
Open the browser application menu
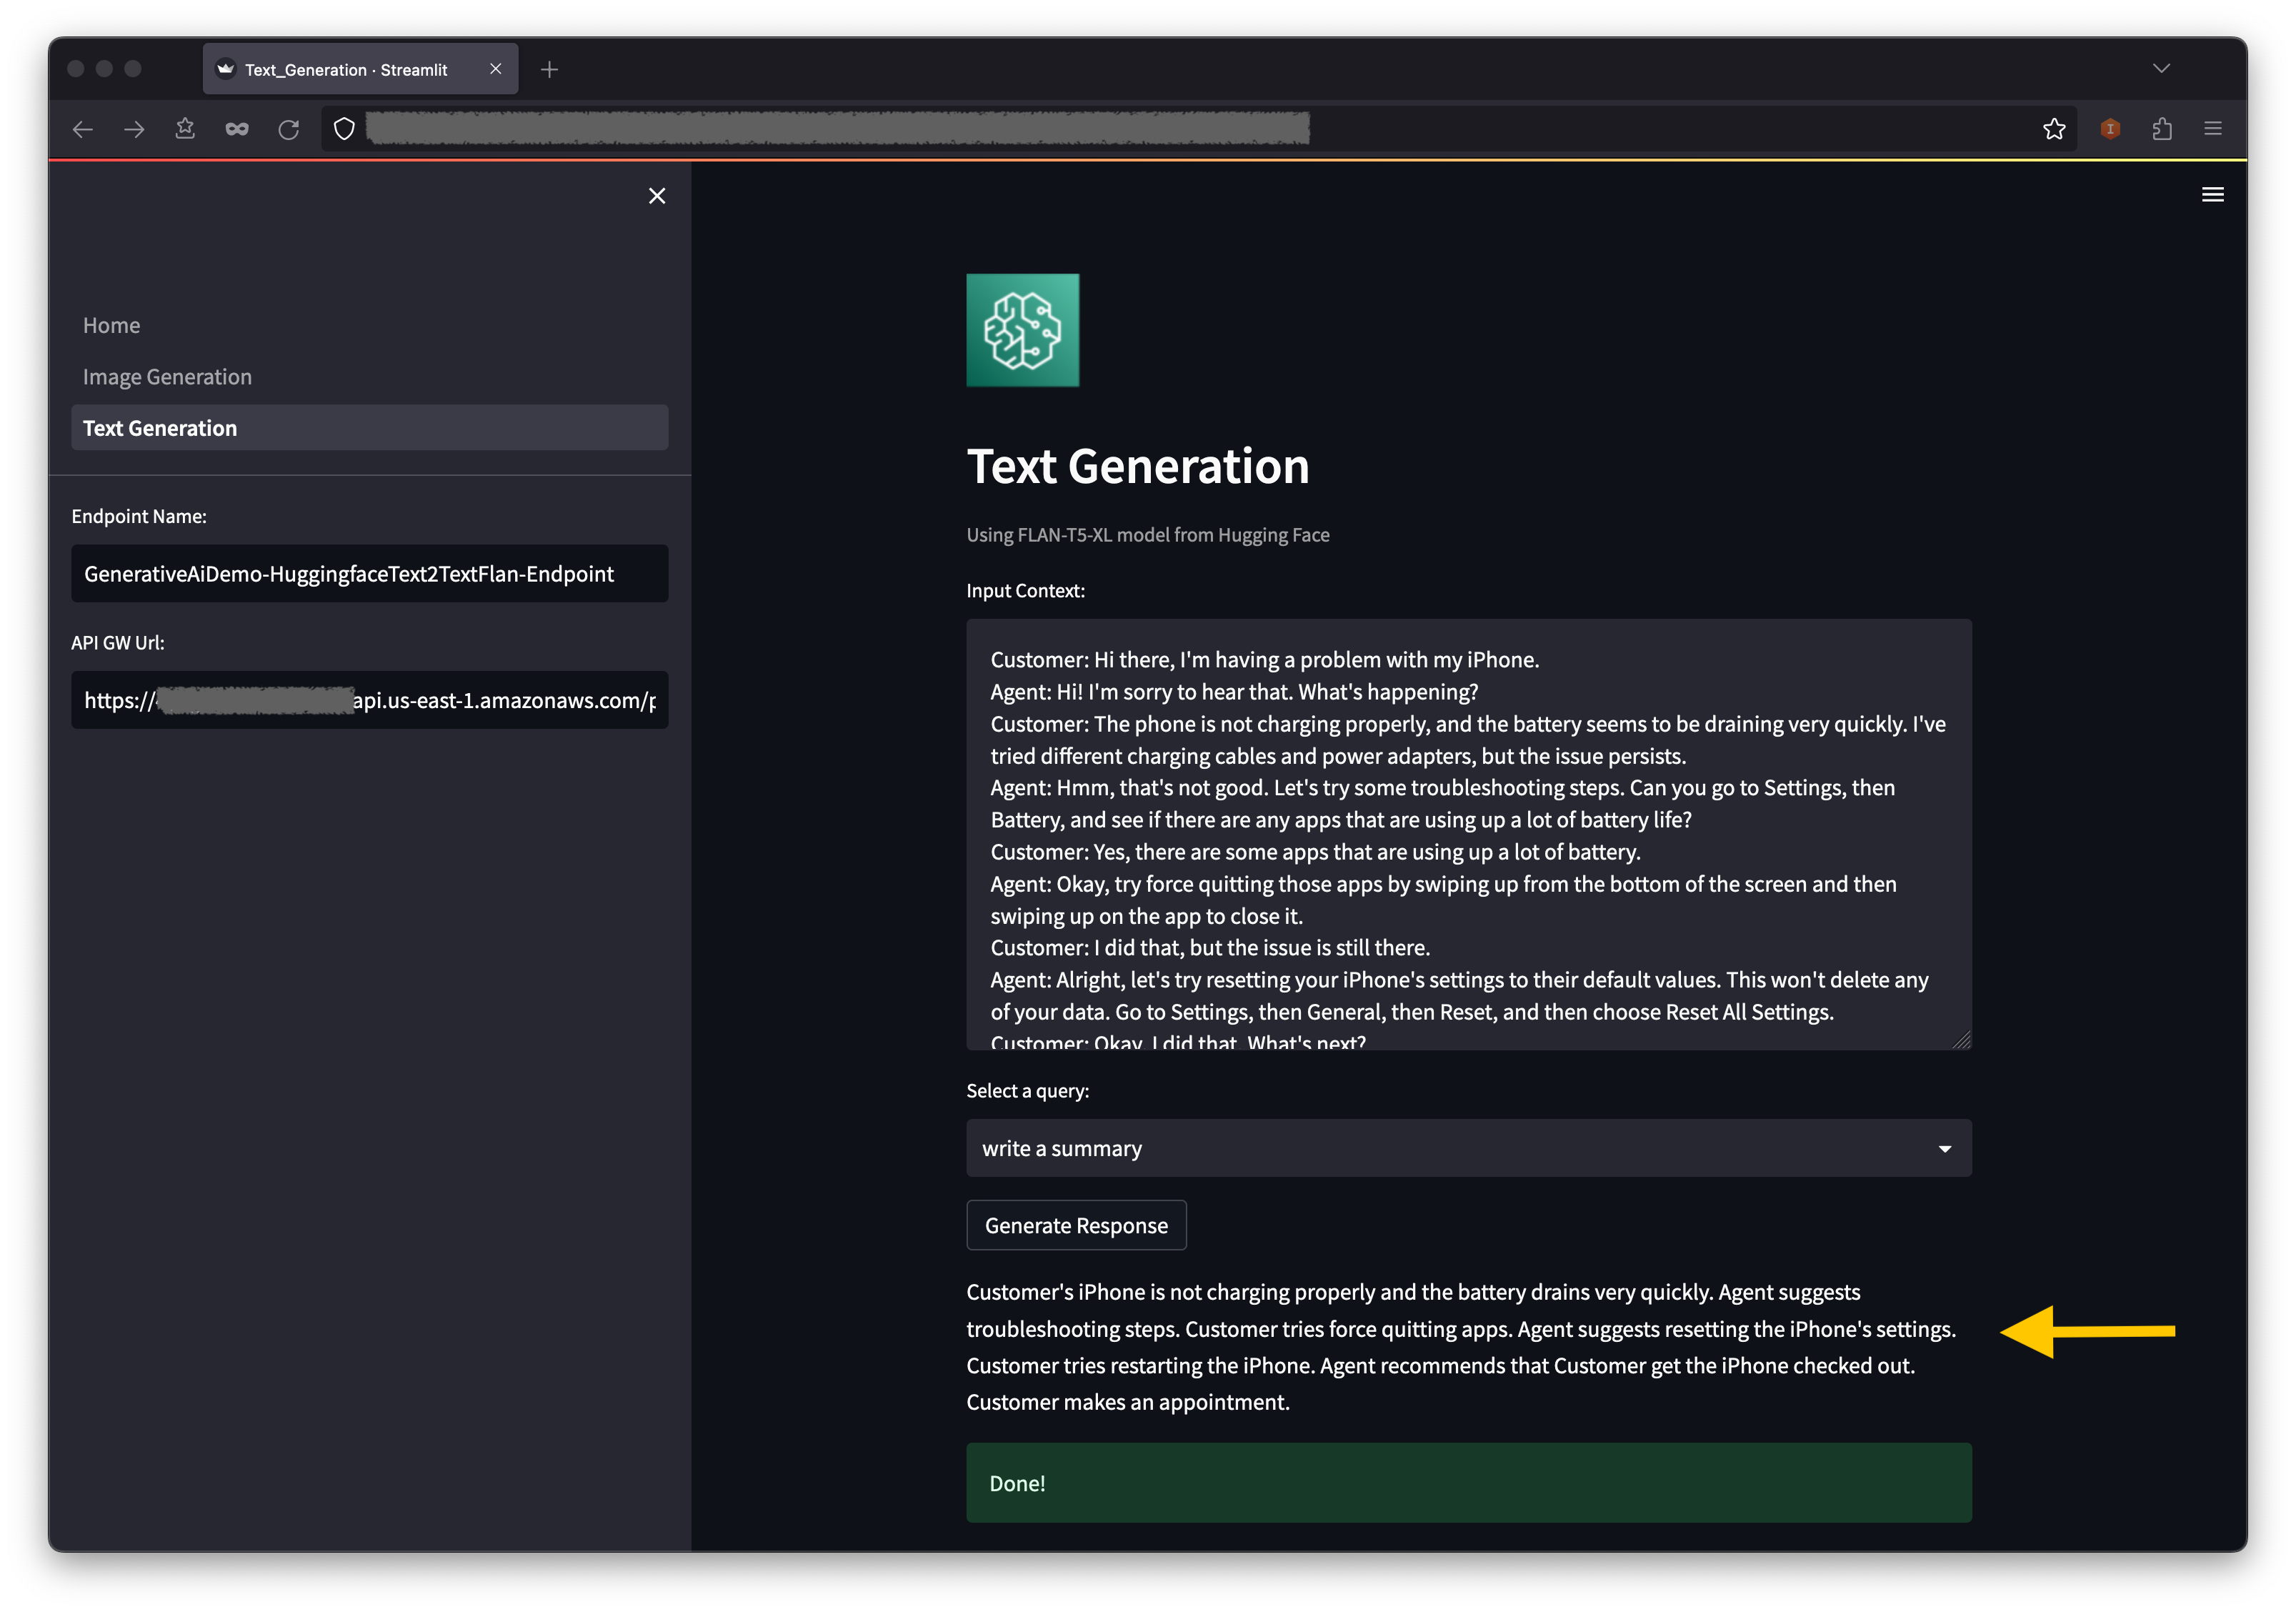tap(2213, 129)
